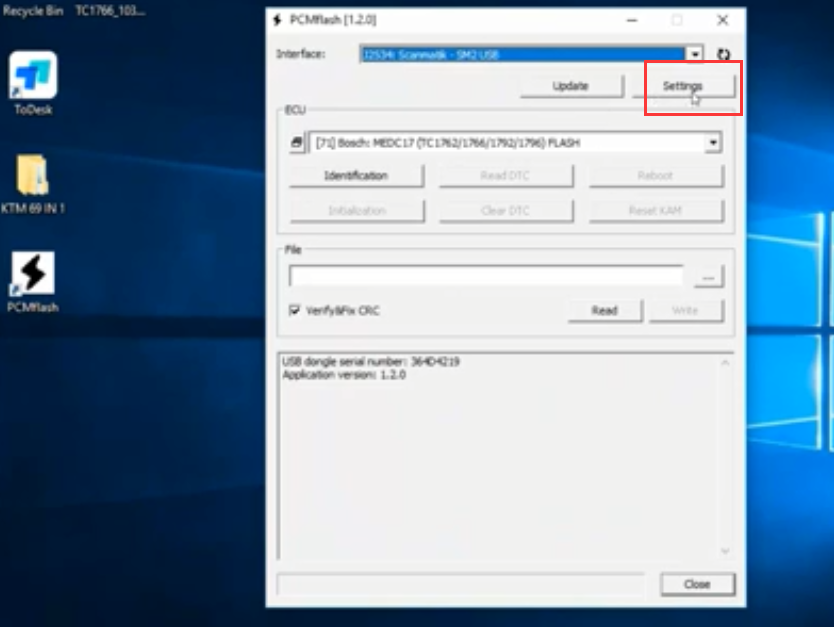Select the Application version: 1.2.0 log line
The width and height of the screenshot is (834, 627).
pos(344,375)
